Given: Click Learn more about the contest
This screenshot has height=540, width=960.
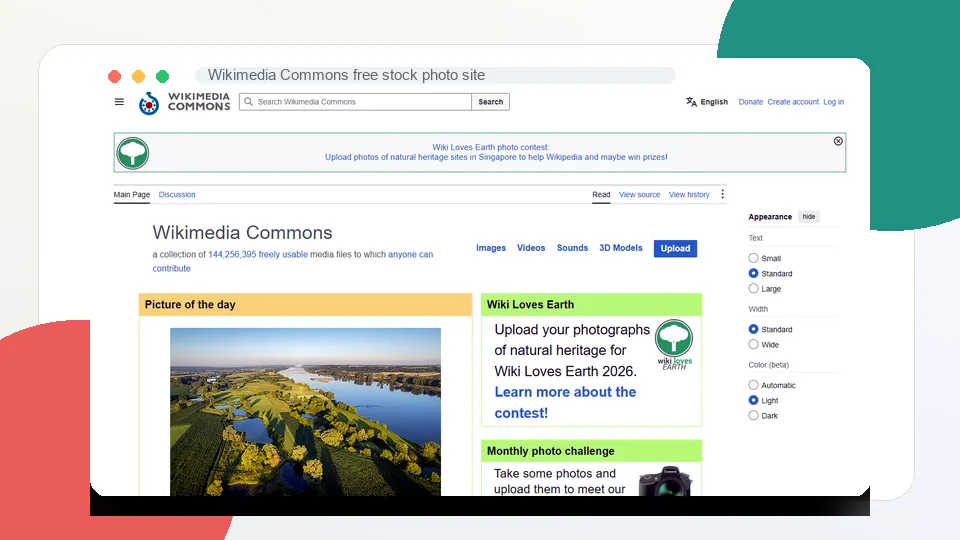Looking at the screenshot, I should tap(565, 402).
